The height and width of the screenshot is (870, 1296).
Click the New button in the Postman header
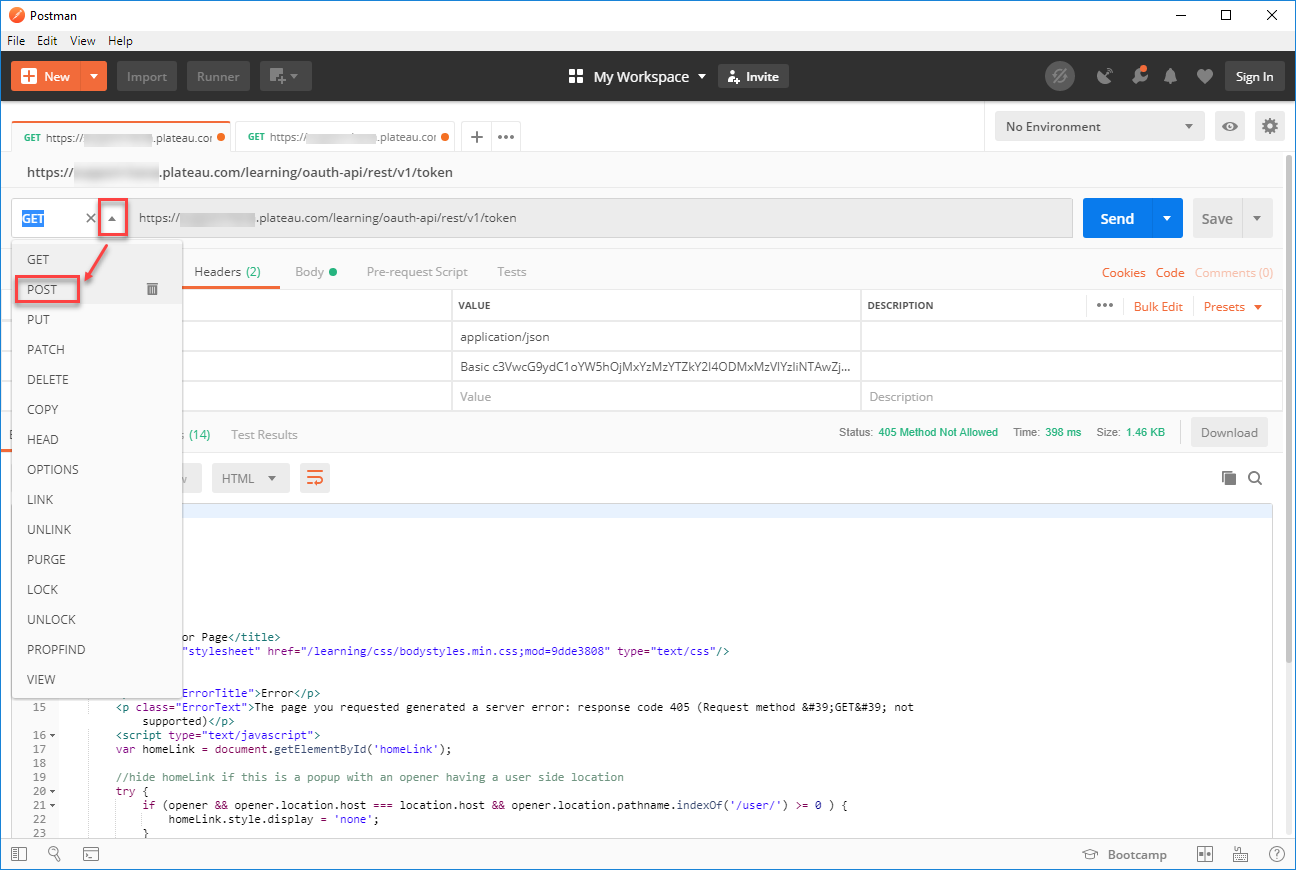(x=45, y=77)
